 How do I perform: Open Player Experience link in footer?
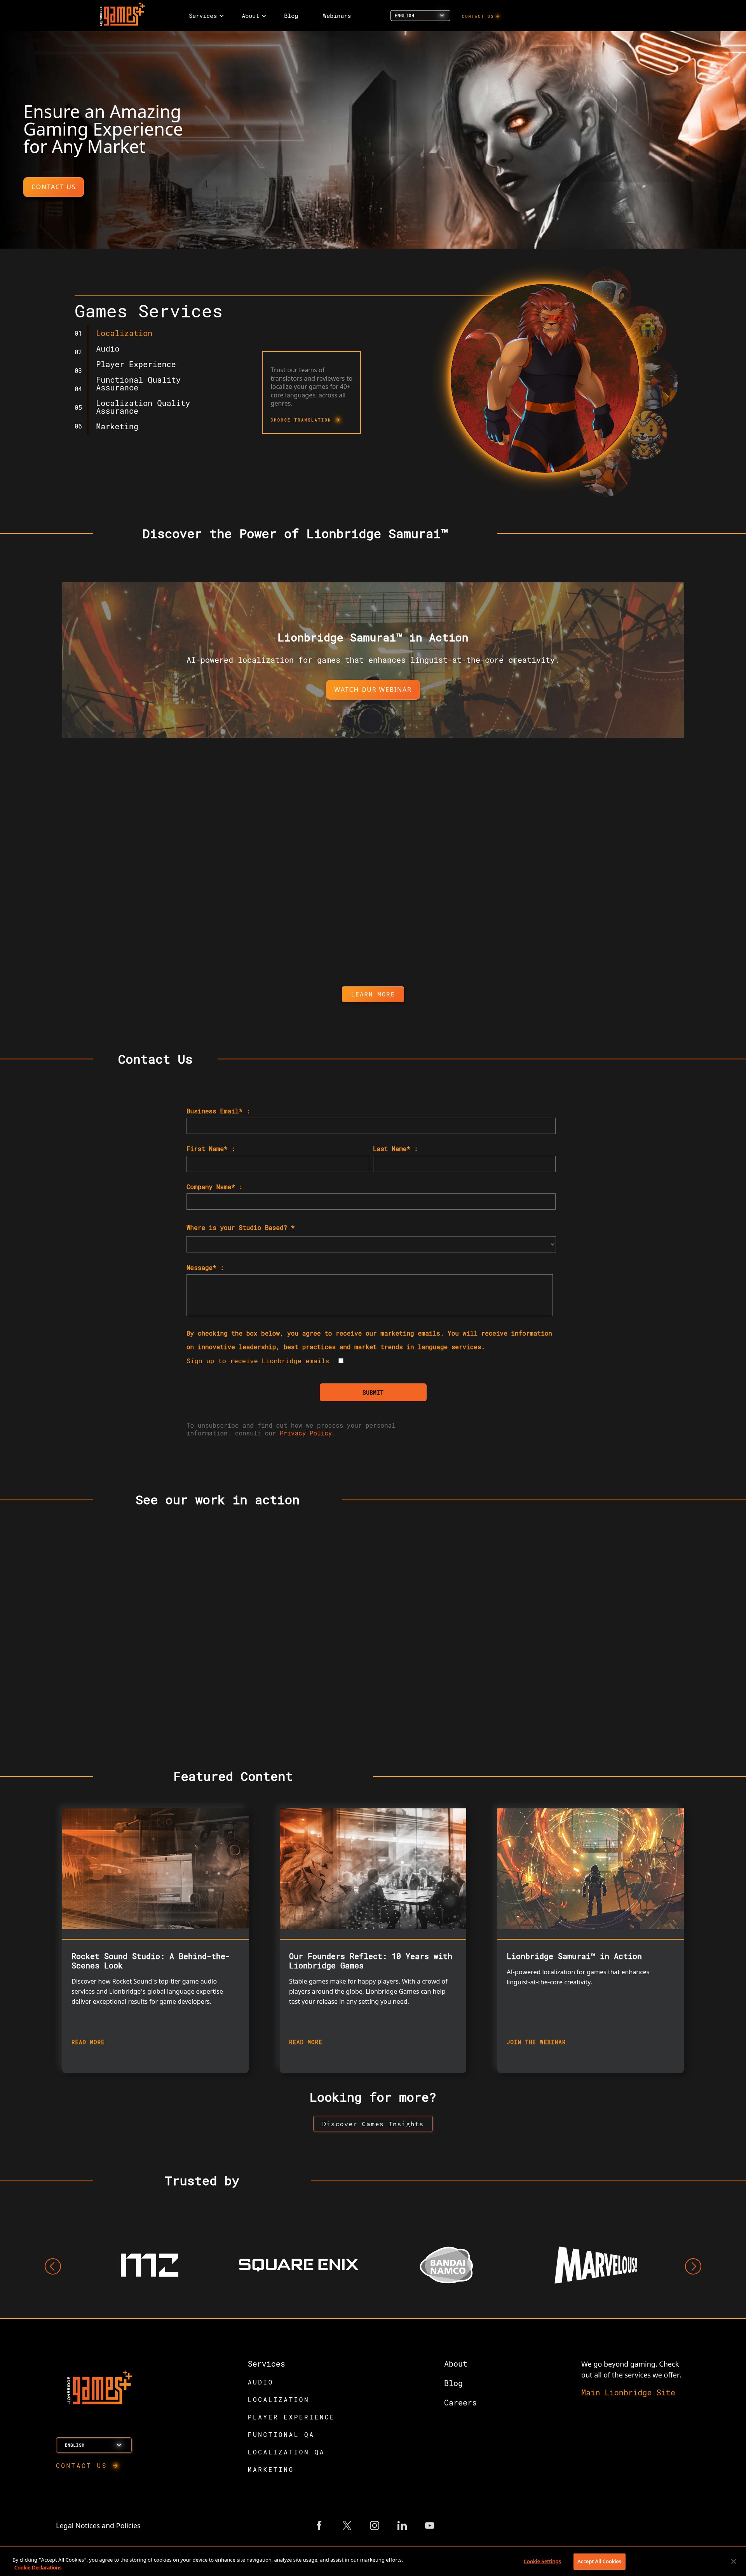291,2417
